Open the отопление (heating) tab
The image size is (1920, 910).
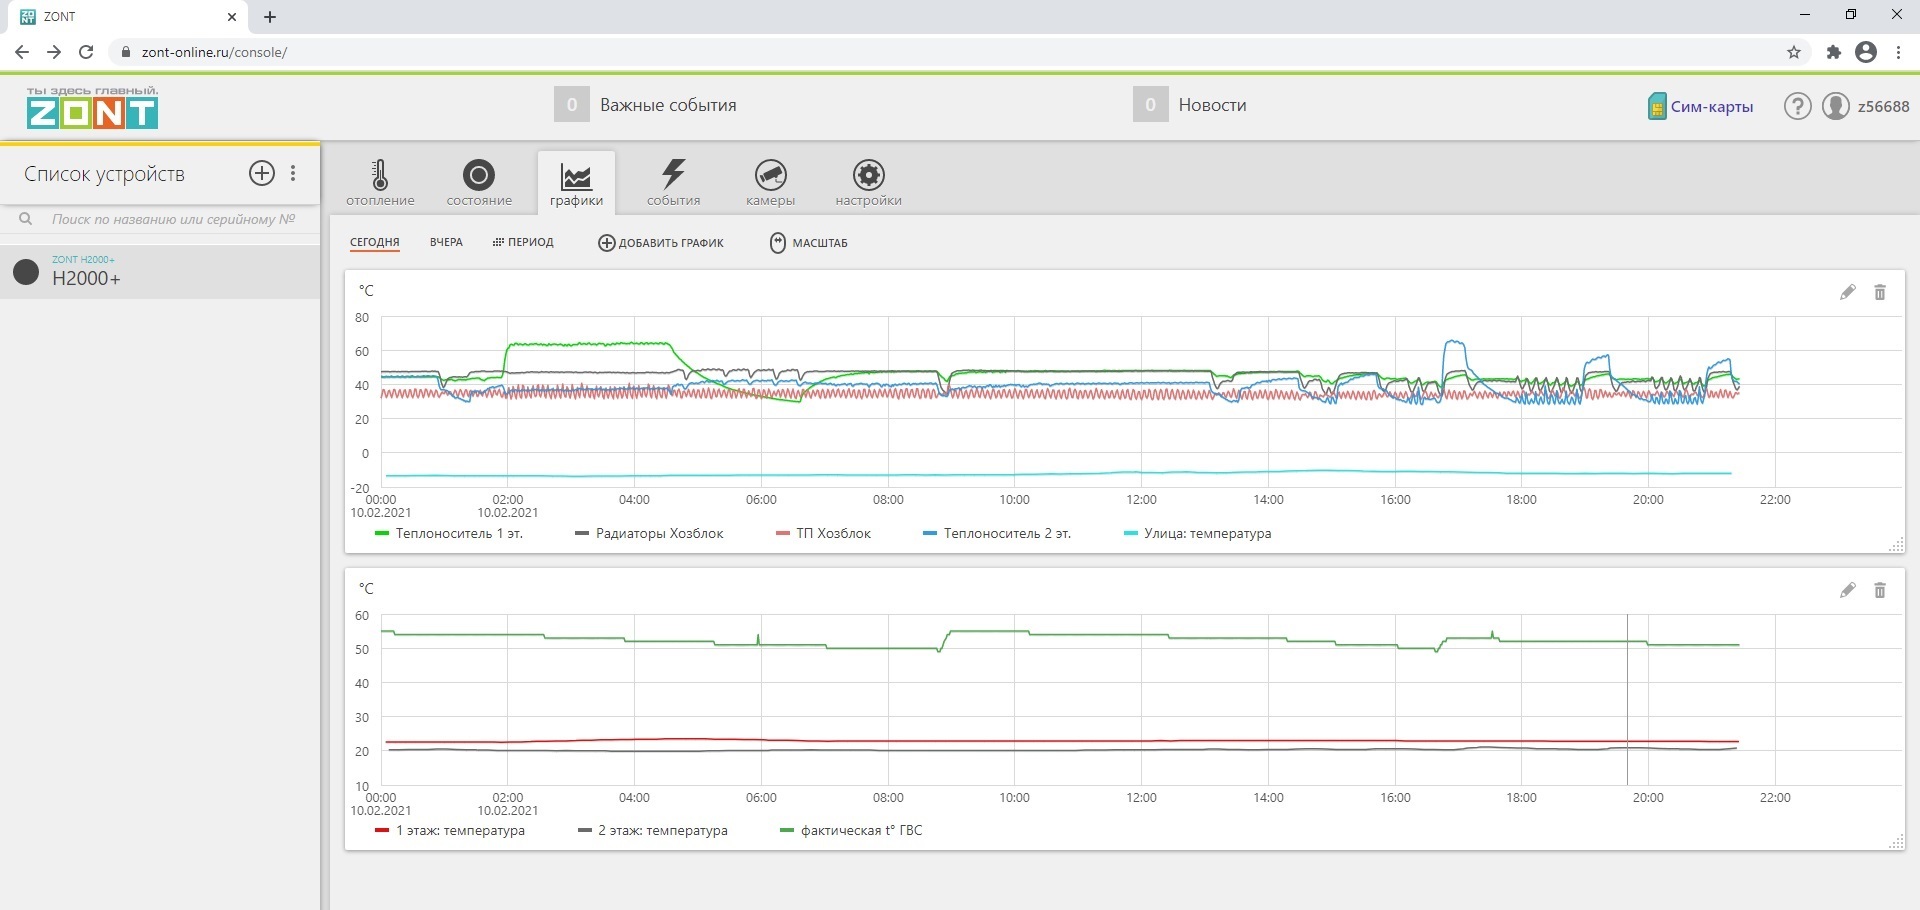[x=380, y=183]
